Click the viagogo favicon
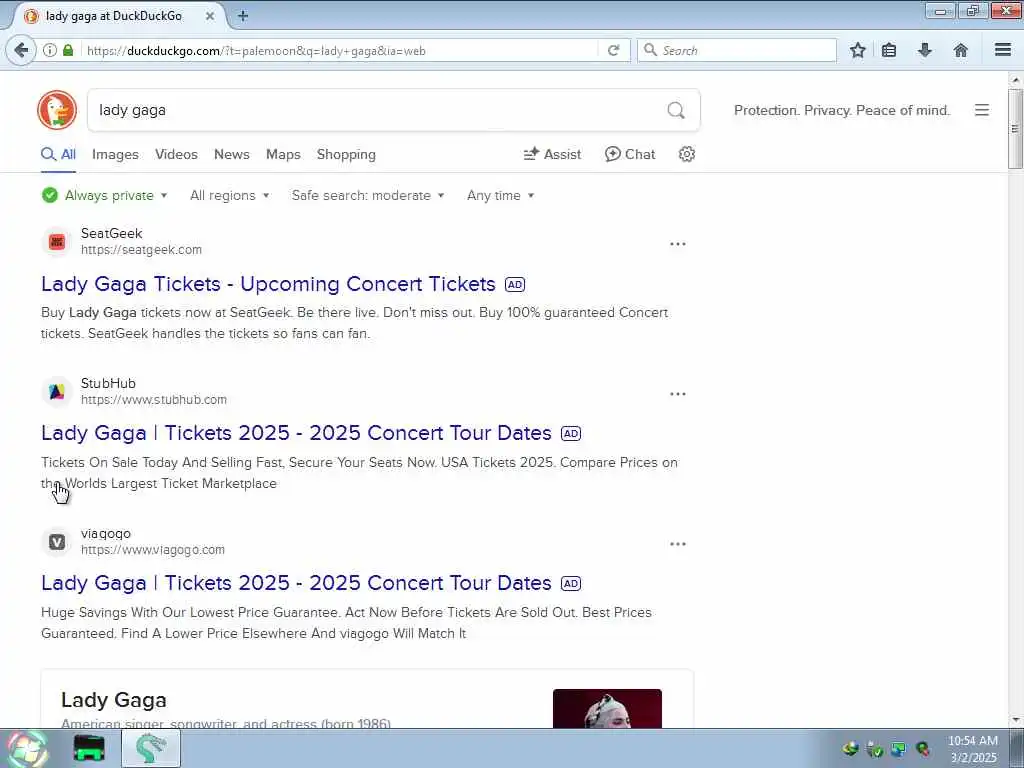The height and width of the screenshot is (768, 1024). point(57,542)
